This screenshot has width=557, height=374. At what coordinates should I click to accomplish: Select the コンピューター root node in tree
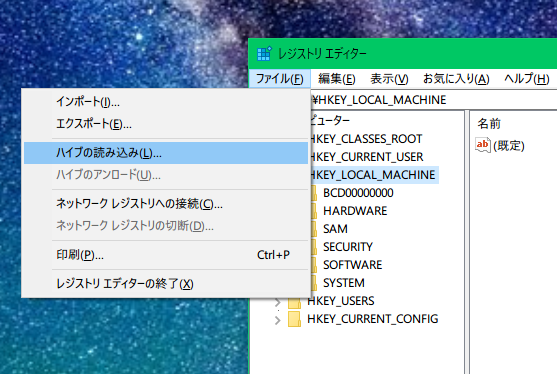[330, 121]
